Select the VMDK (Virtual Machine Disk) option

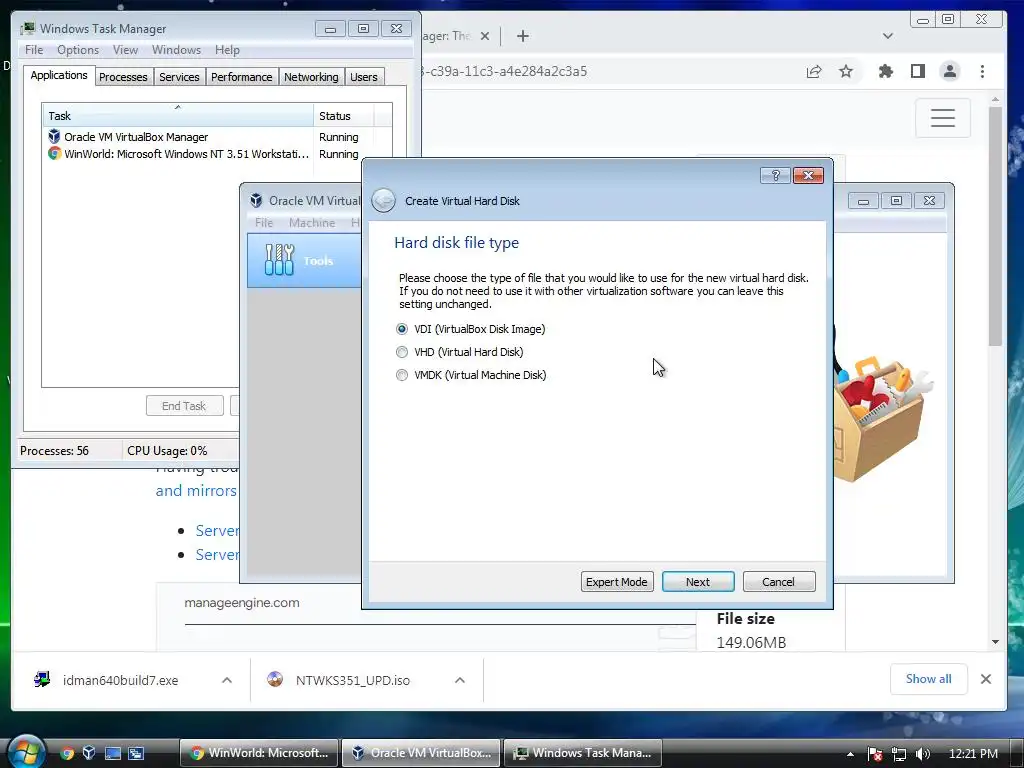(472, 375)
